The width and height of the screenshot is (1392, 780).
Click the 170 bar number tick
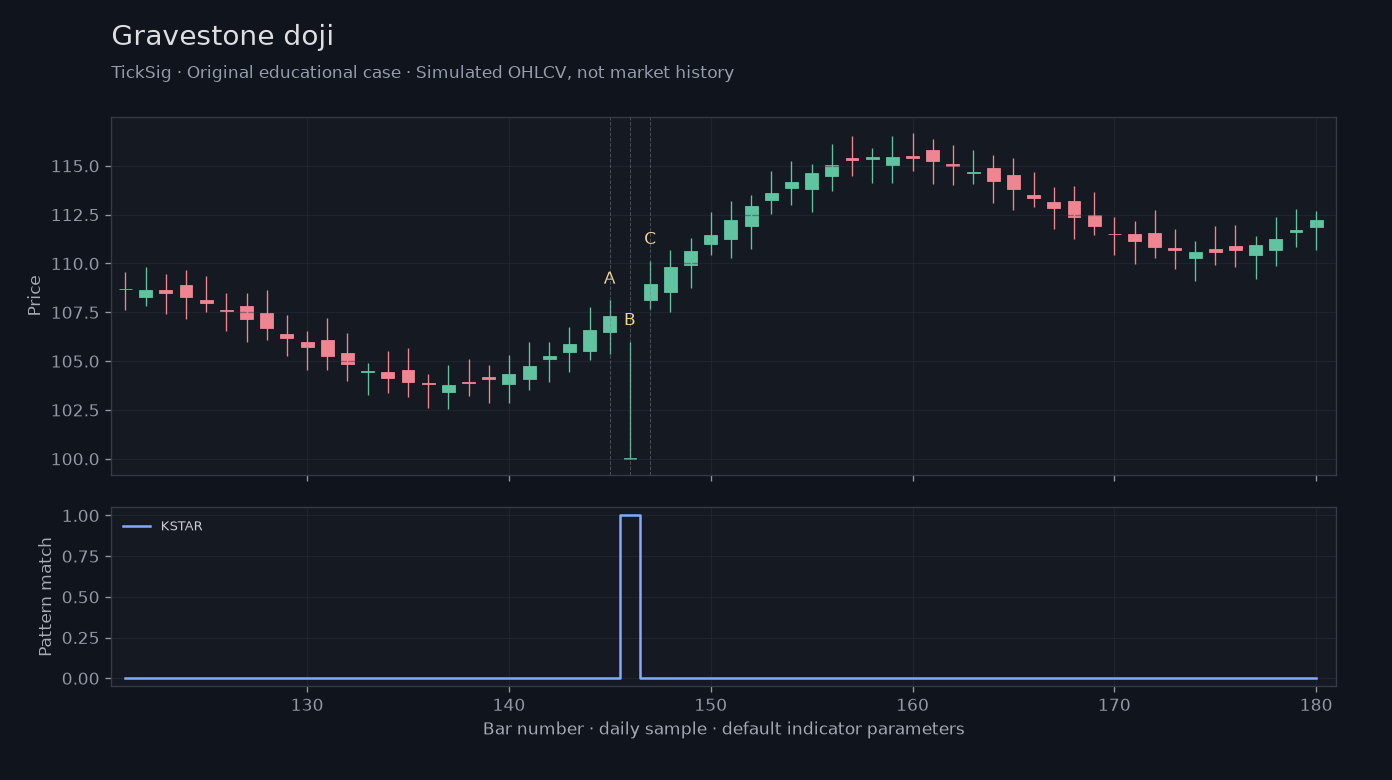[x=1114, y=704]
